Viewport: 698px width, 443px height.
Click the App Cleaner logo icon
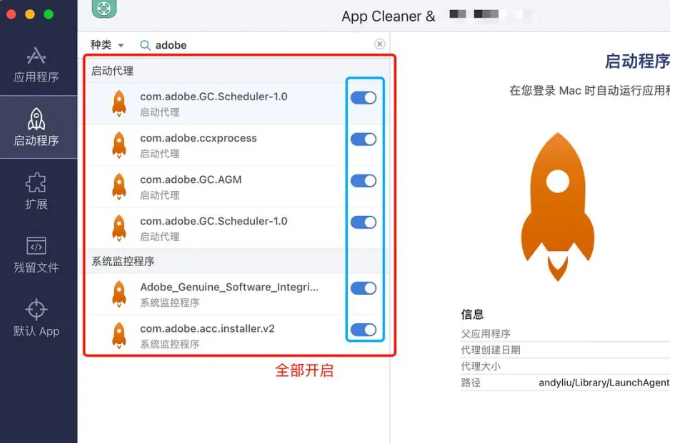pos(104,8)
